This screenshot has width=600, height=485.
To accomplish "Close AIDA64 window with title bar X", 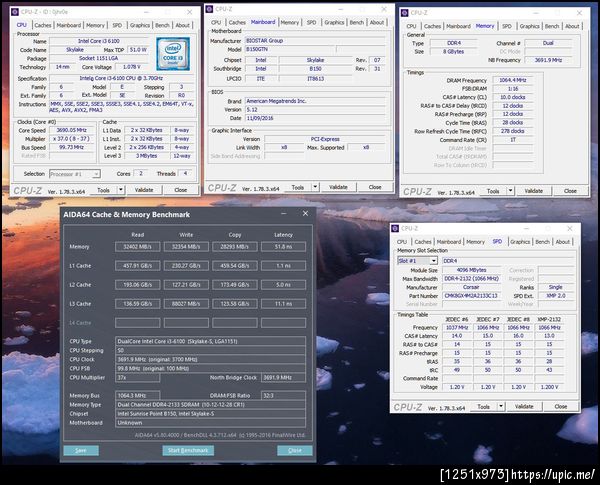I will (305, 214).
